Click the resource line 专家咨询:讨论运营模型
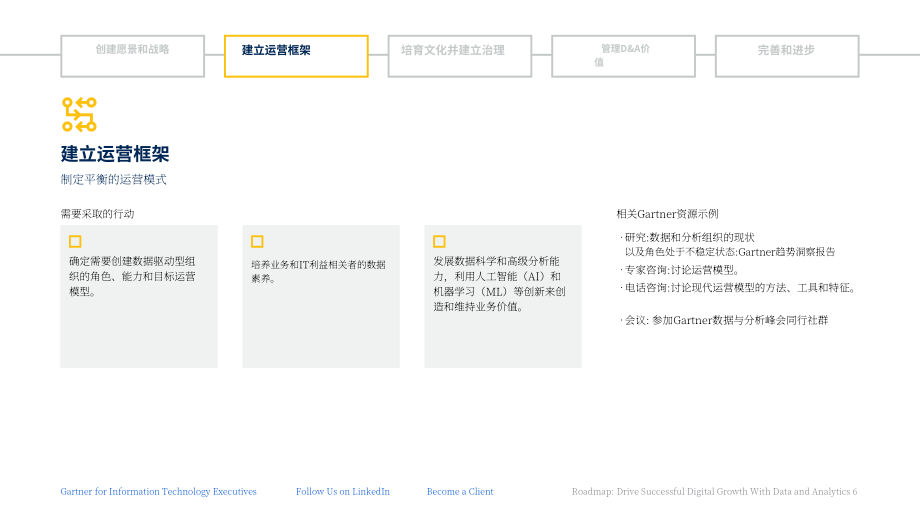920x518 pixels. [x=682, y=270]
